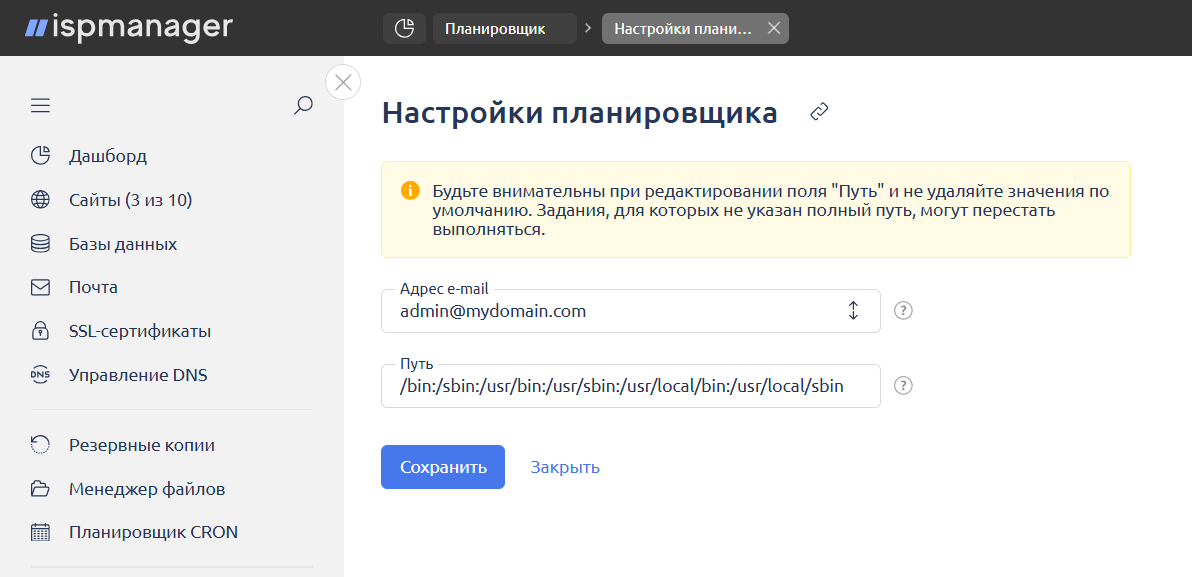Copy link to Настройки планировщика settings
The width and height of the screenshot is (1192, 577).
click(x=819, y=112)
